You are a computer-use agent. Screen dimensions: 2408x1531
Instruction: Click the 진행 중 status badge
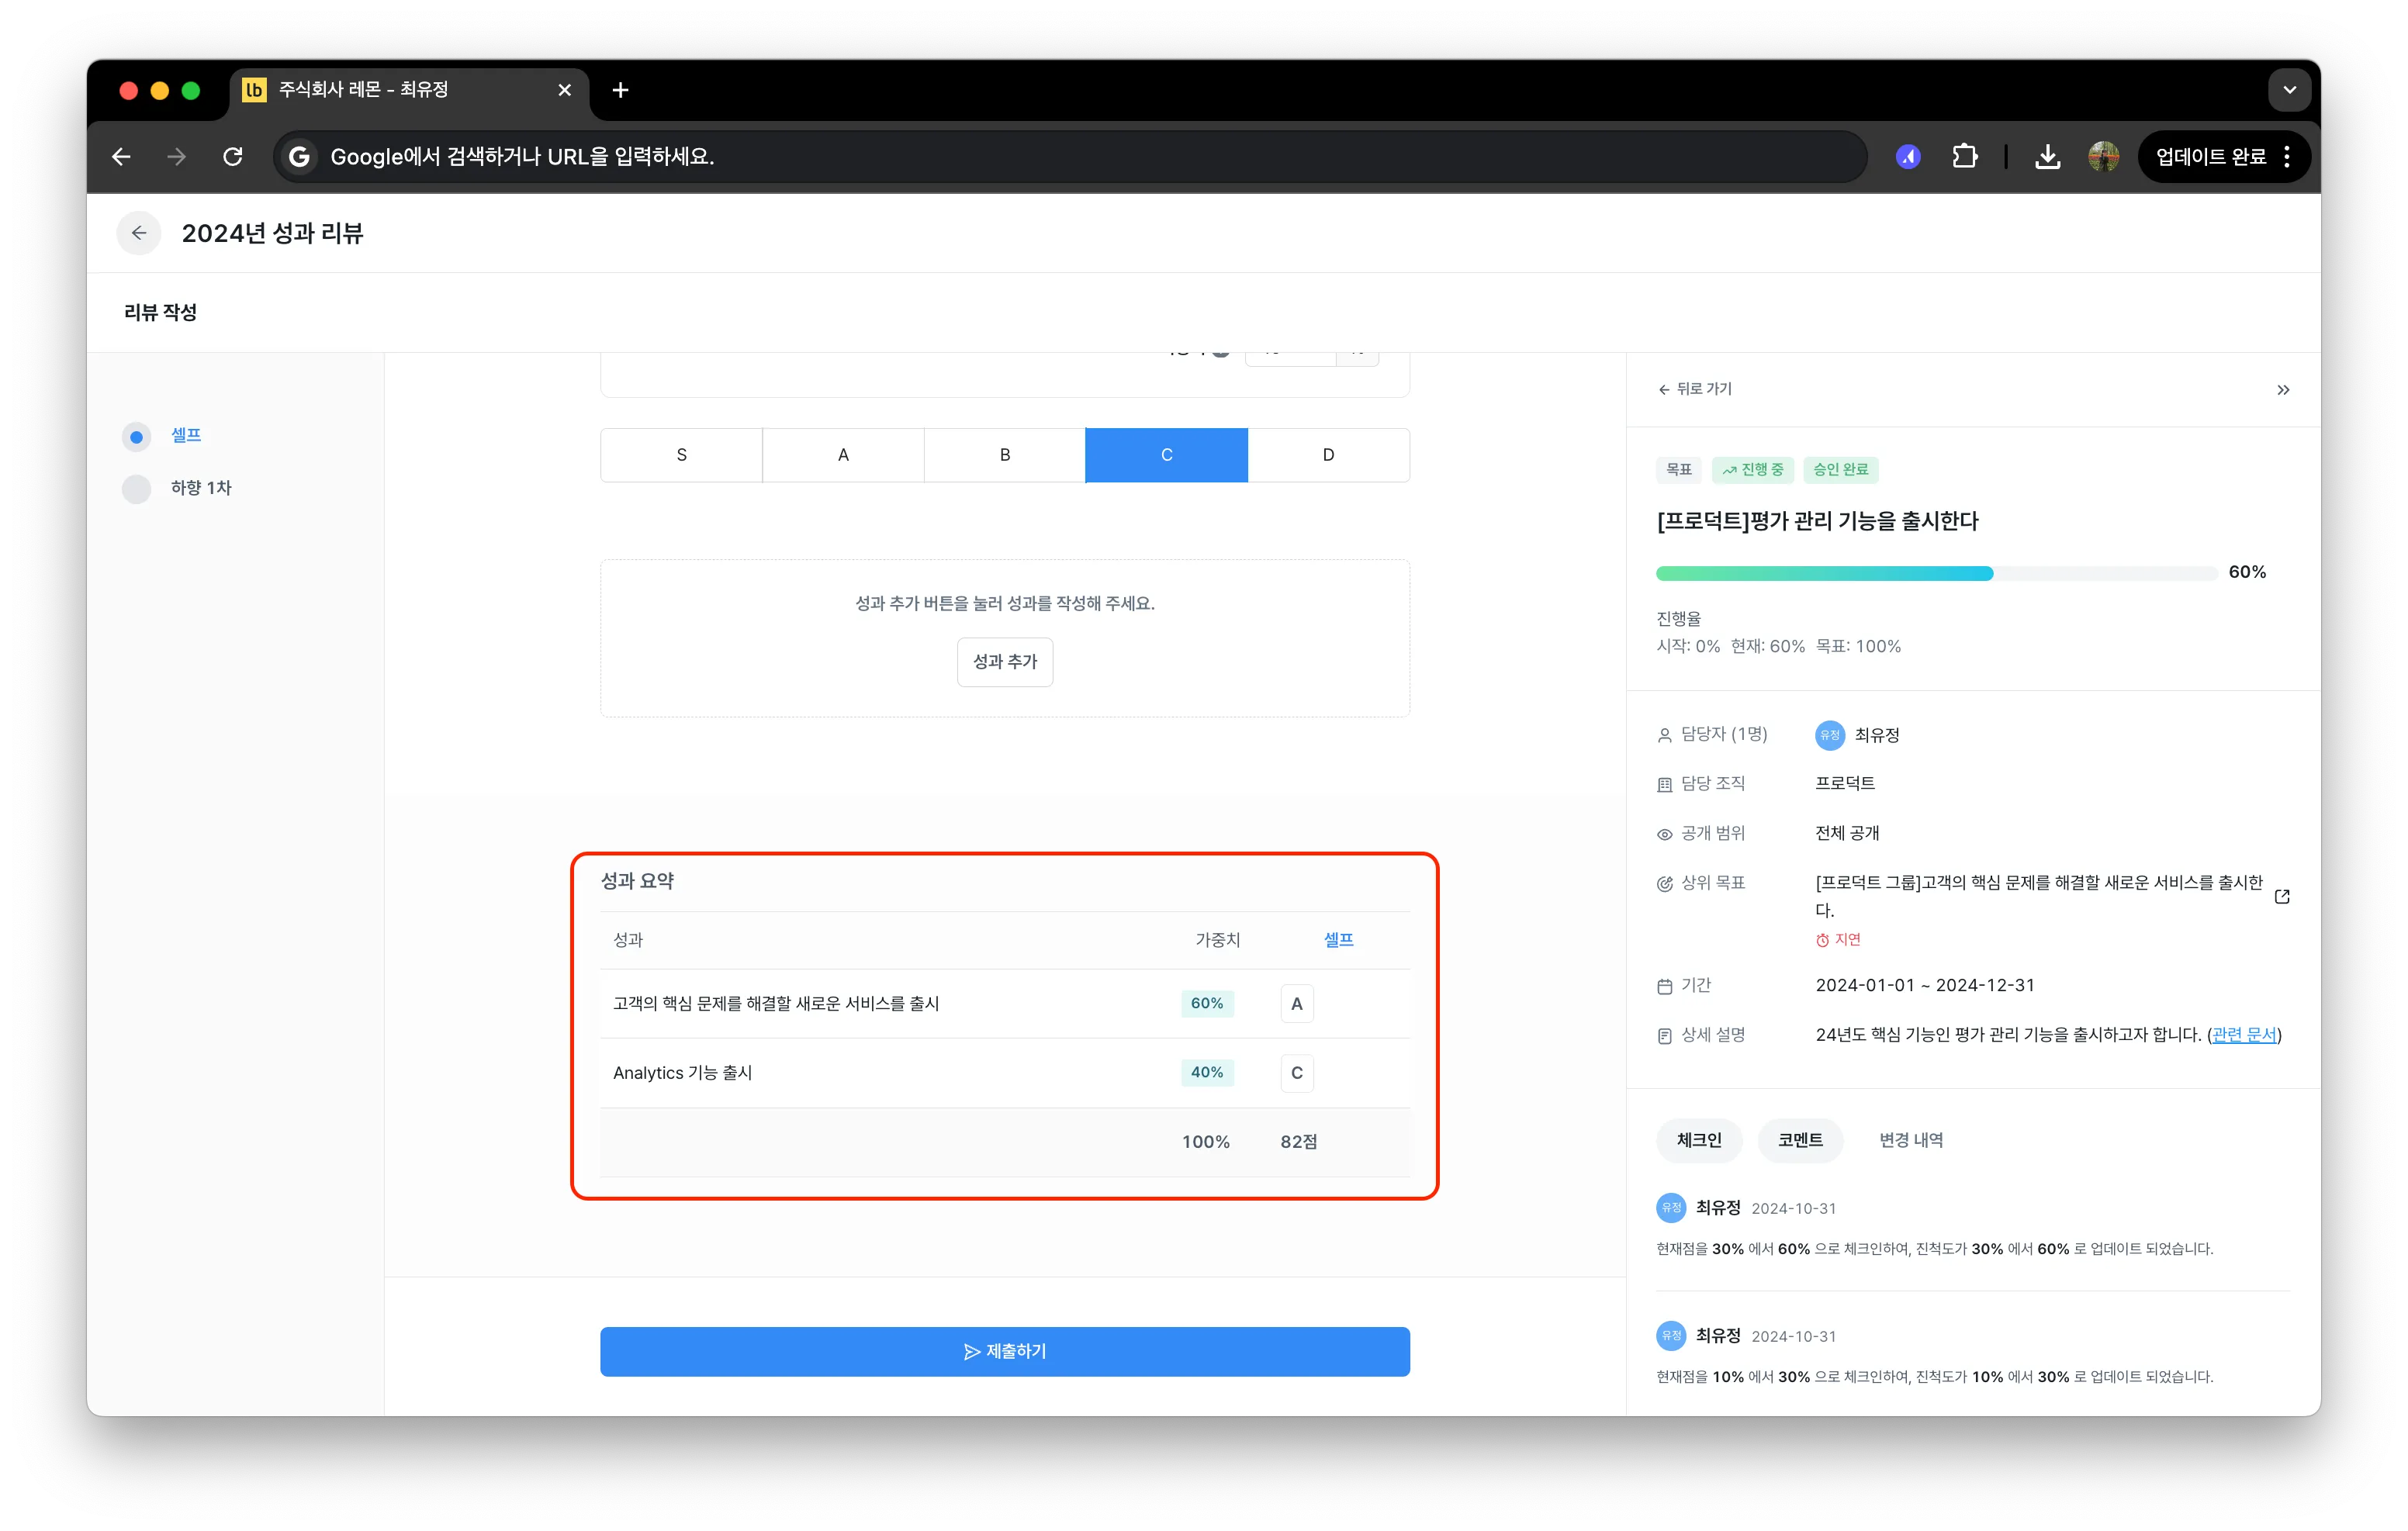1752,470
